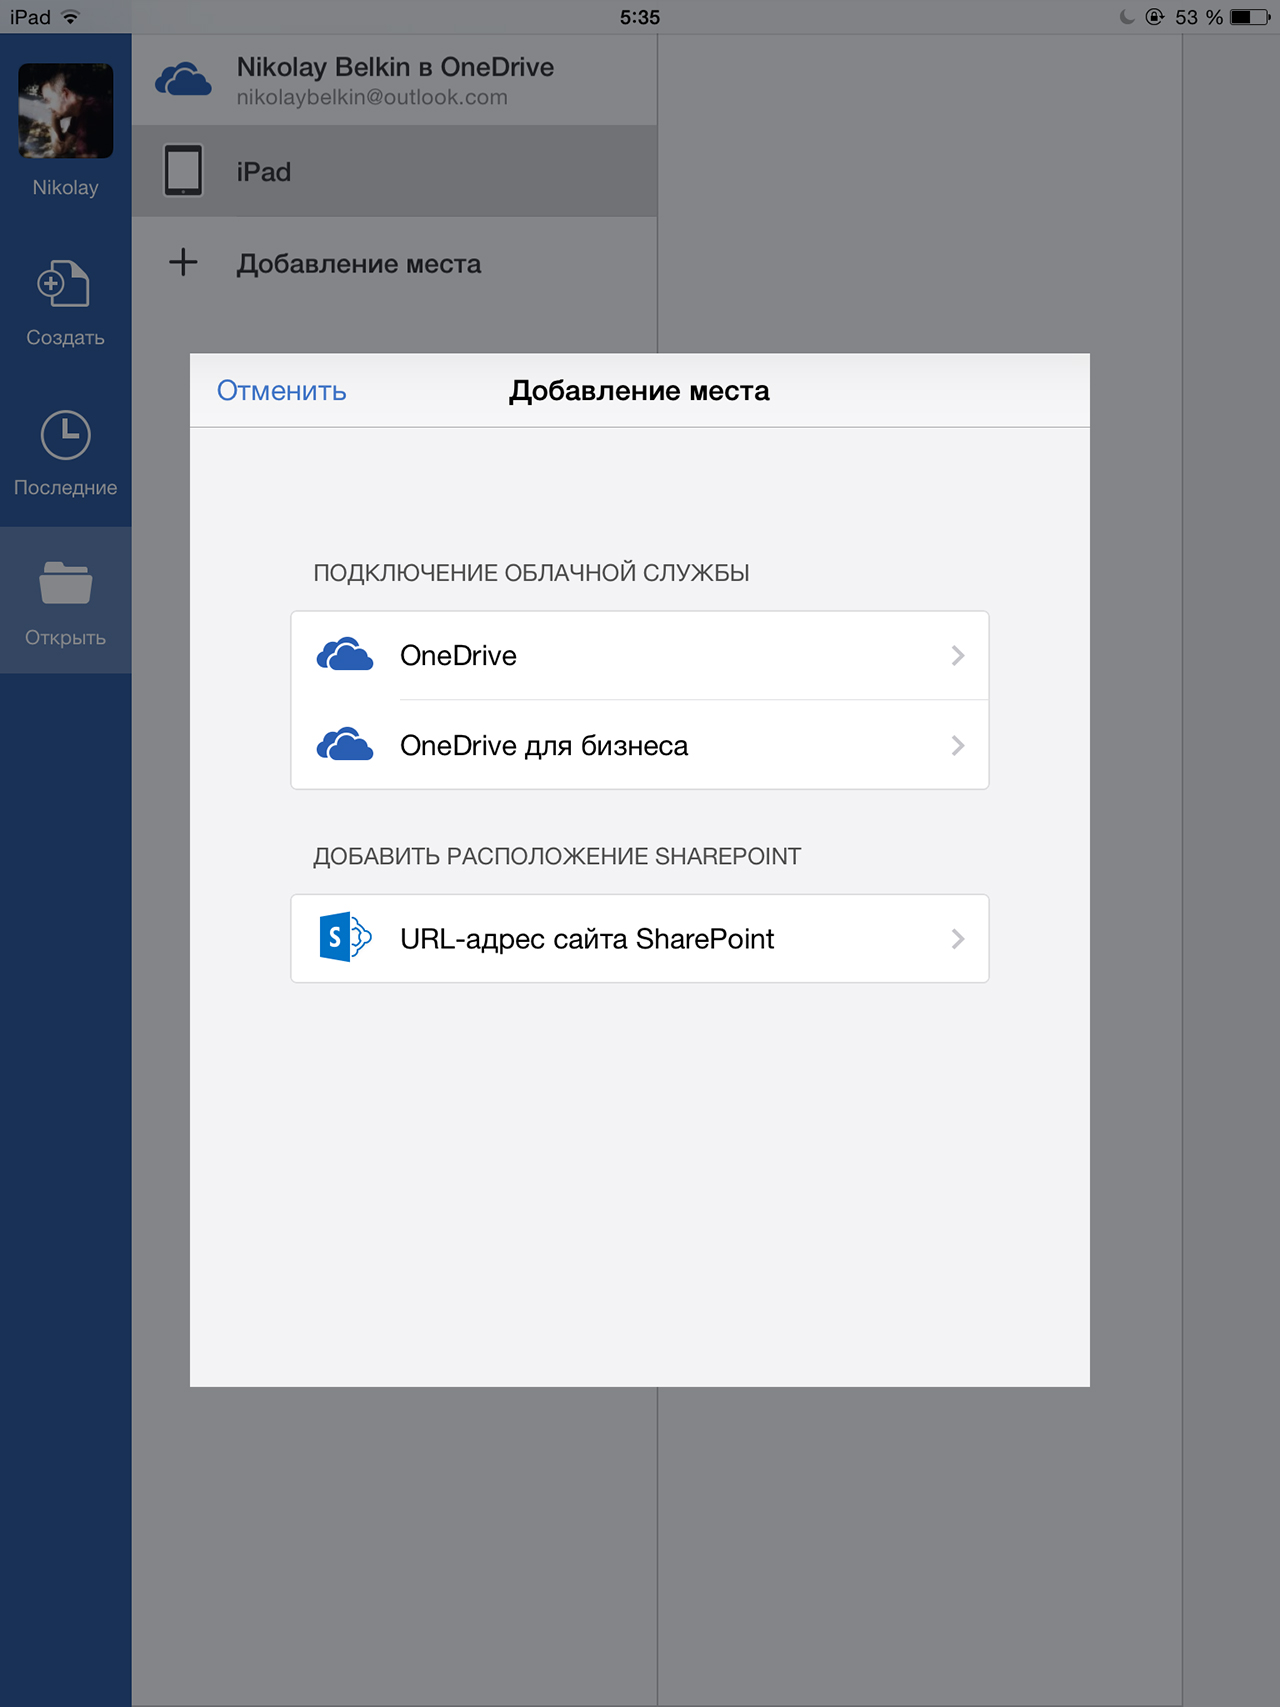
Task: Tap the cloud icon for OneDrive для бизнеса
Action: pos(345,745)
